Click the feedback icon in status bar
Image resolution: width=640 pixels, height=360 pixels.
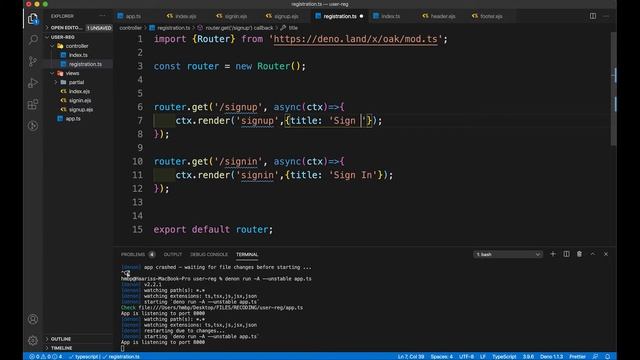(596, 356)
